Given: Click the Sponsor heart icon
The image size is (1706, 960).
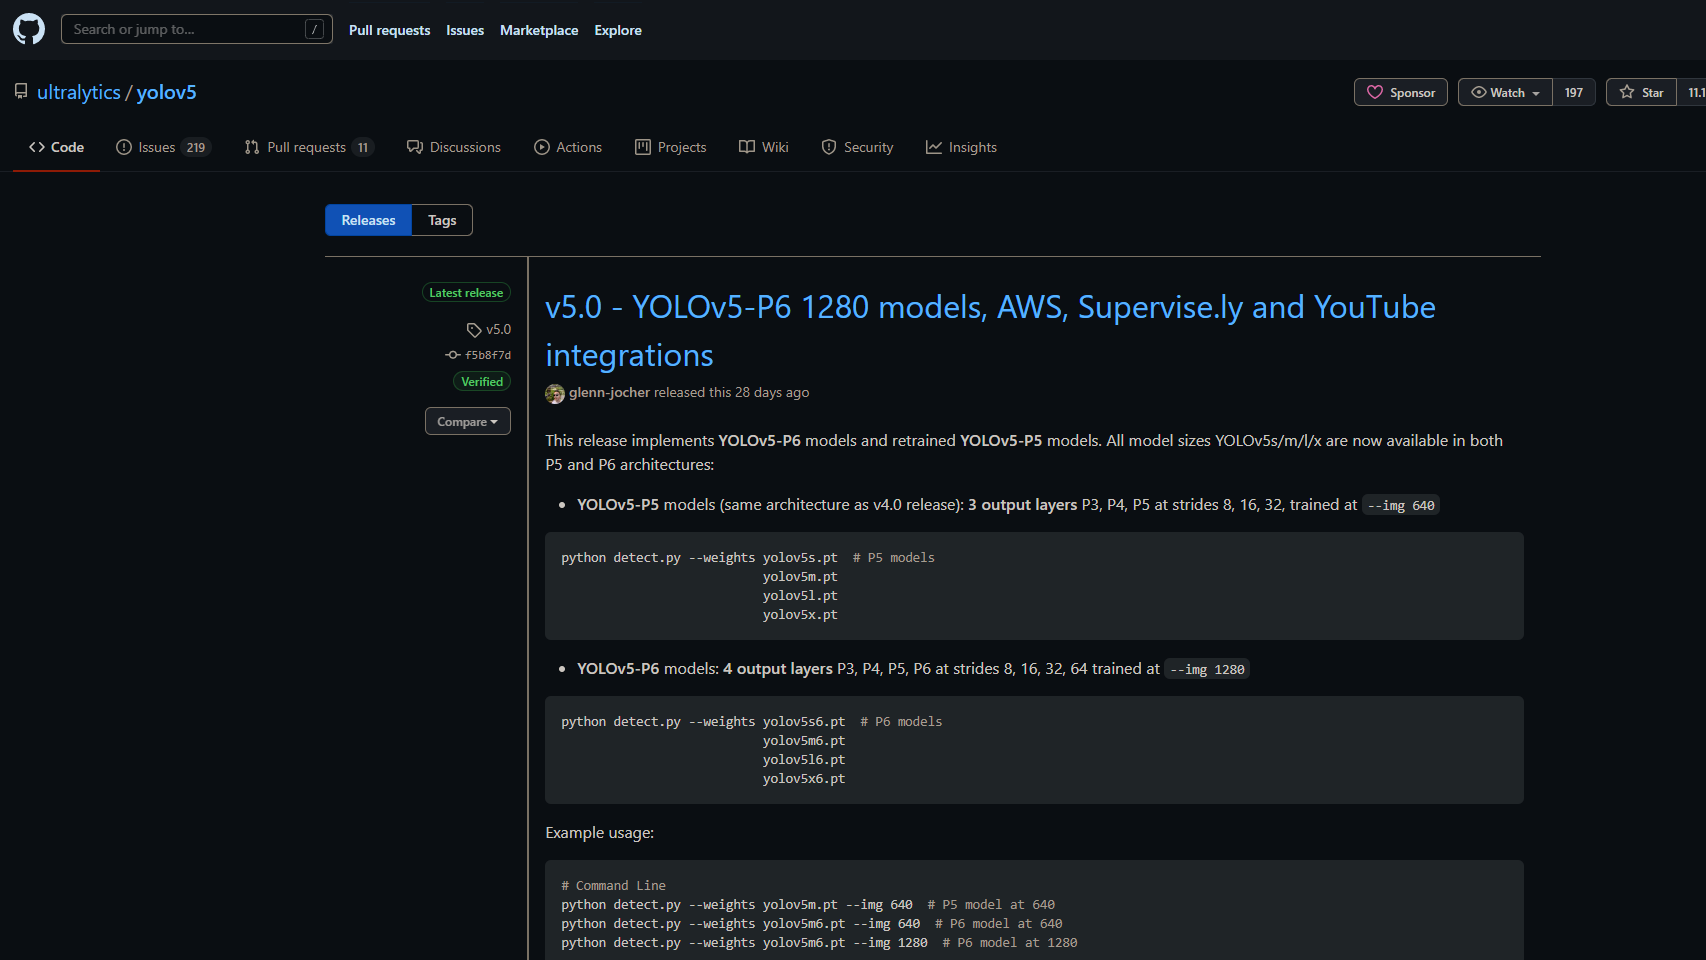Looking at the screenshot, I should (x=1375, y=92).
